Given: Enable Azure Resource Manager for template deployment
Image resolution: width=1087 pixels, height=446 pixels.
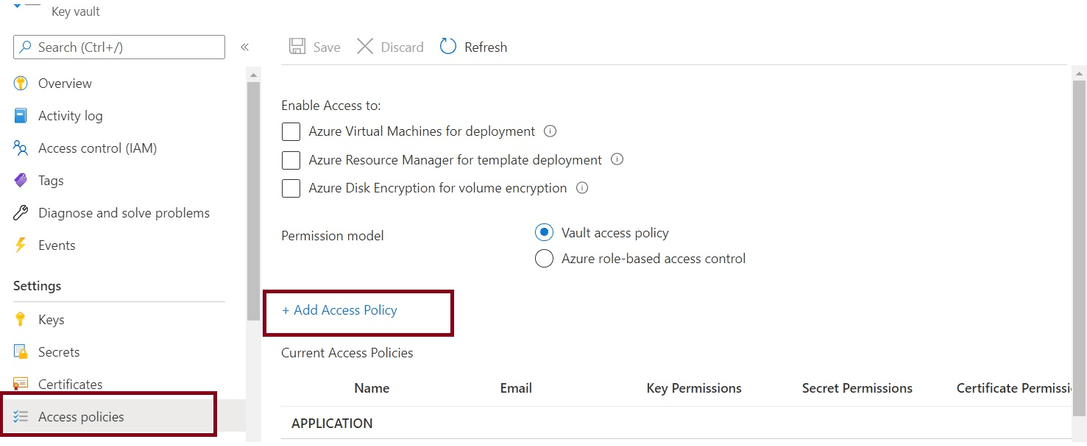Looking at the screenshot, I should tap(291, 160).
